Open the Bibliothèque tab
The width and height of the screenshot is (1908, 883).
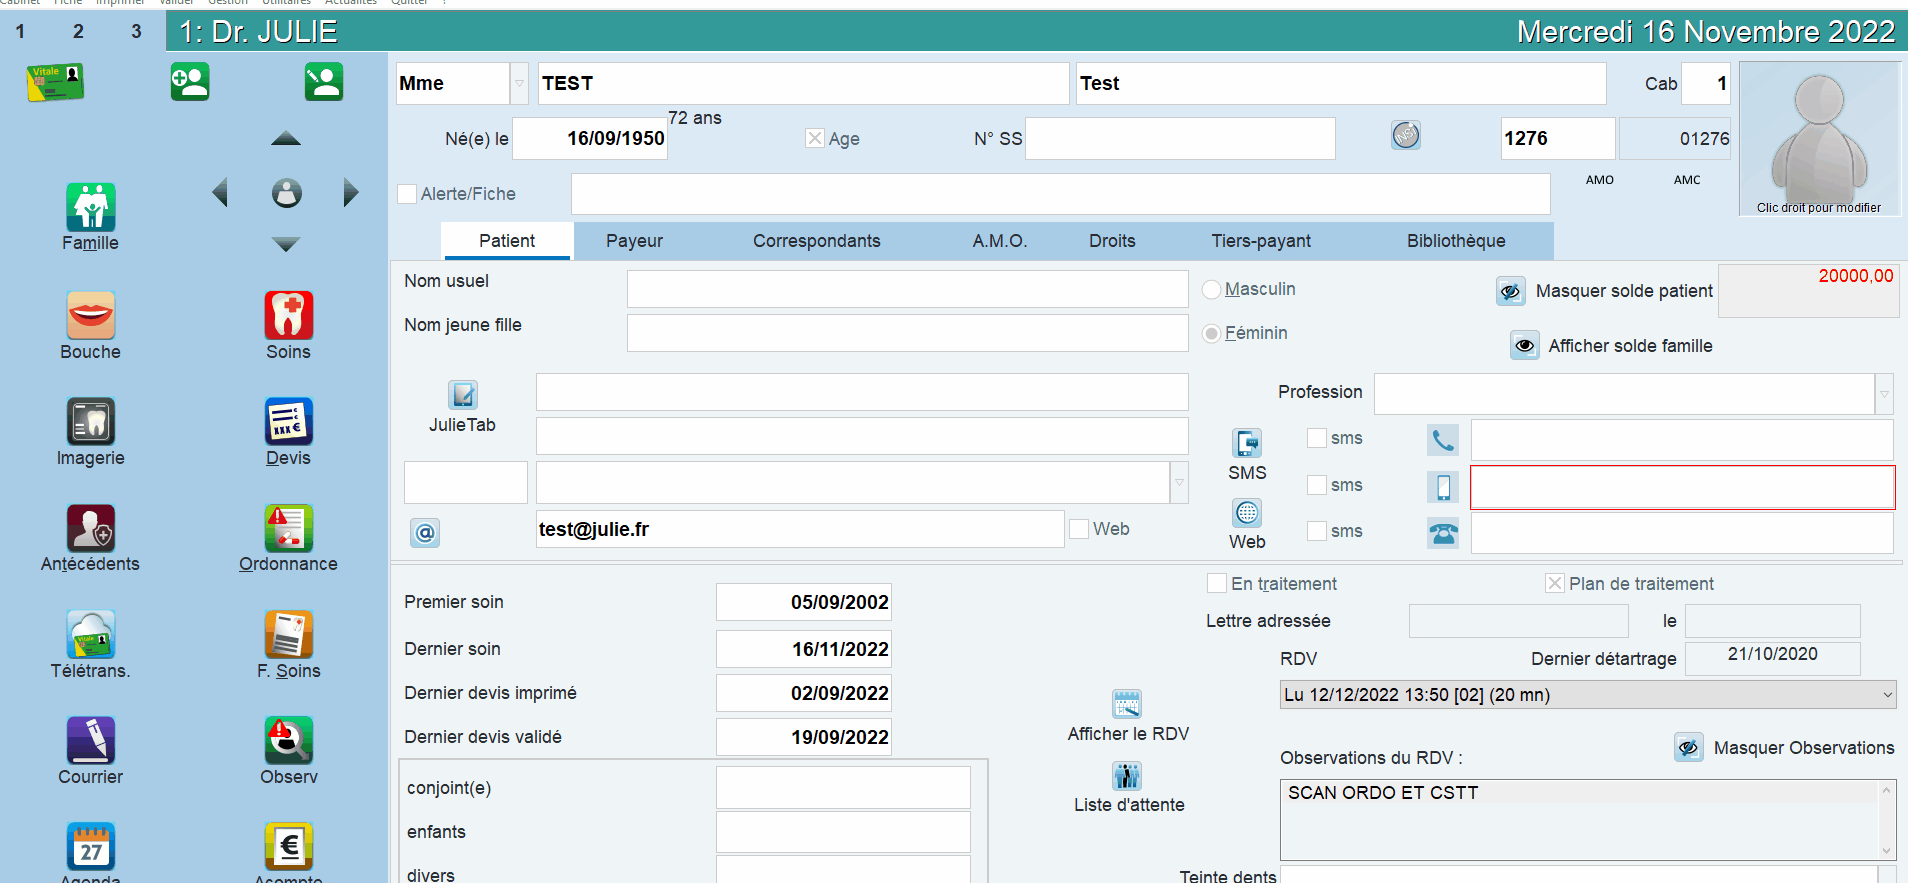point(1456,241)
